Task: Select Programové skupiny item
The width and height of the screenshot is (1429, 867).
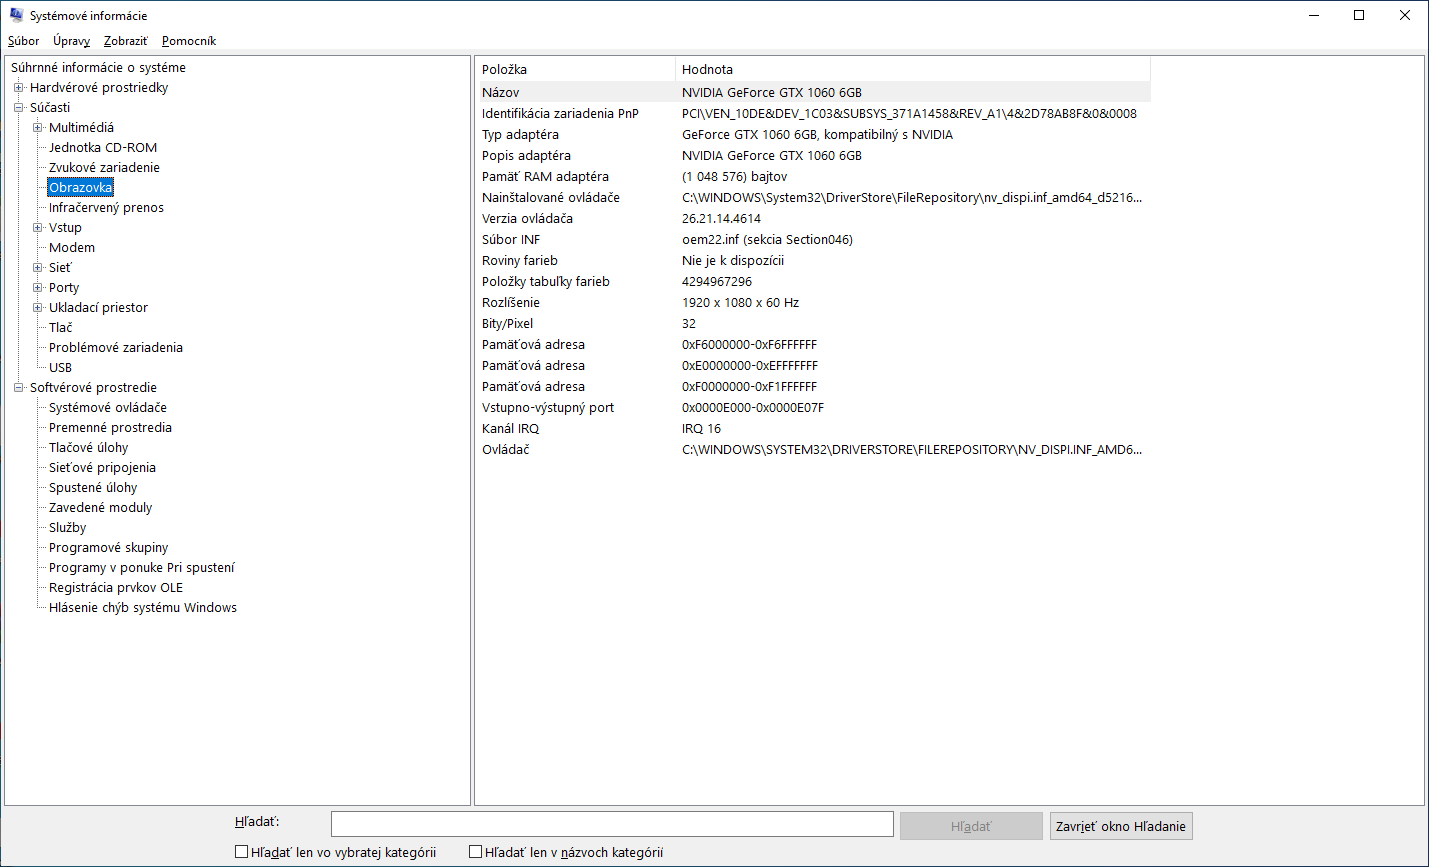Action: (x=108, y=547)
